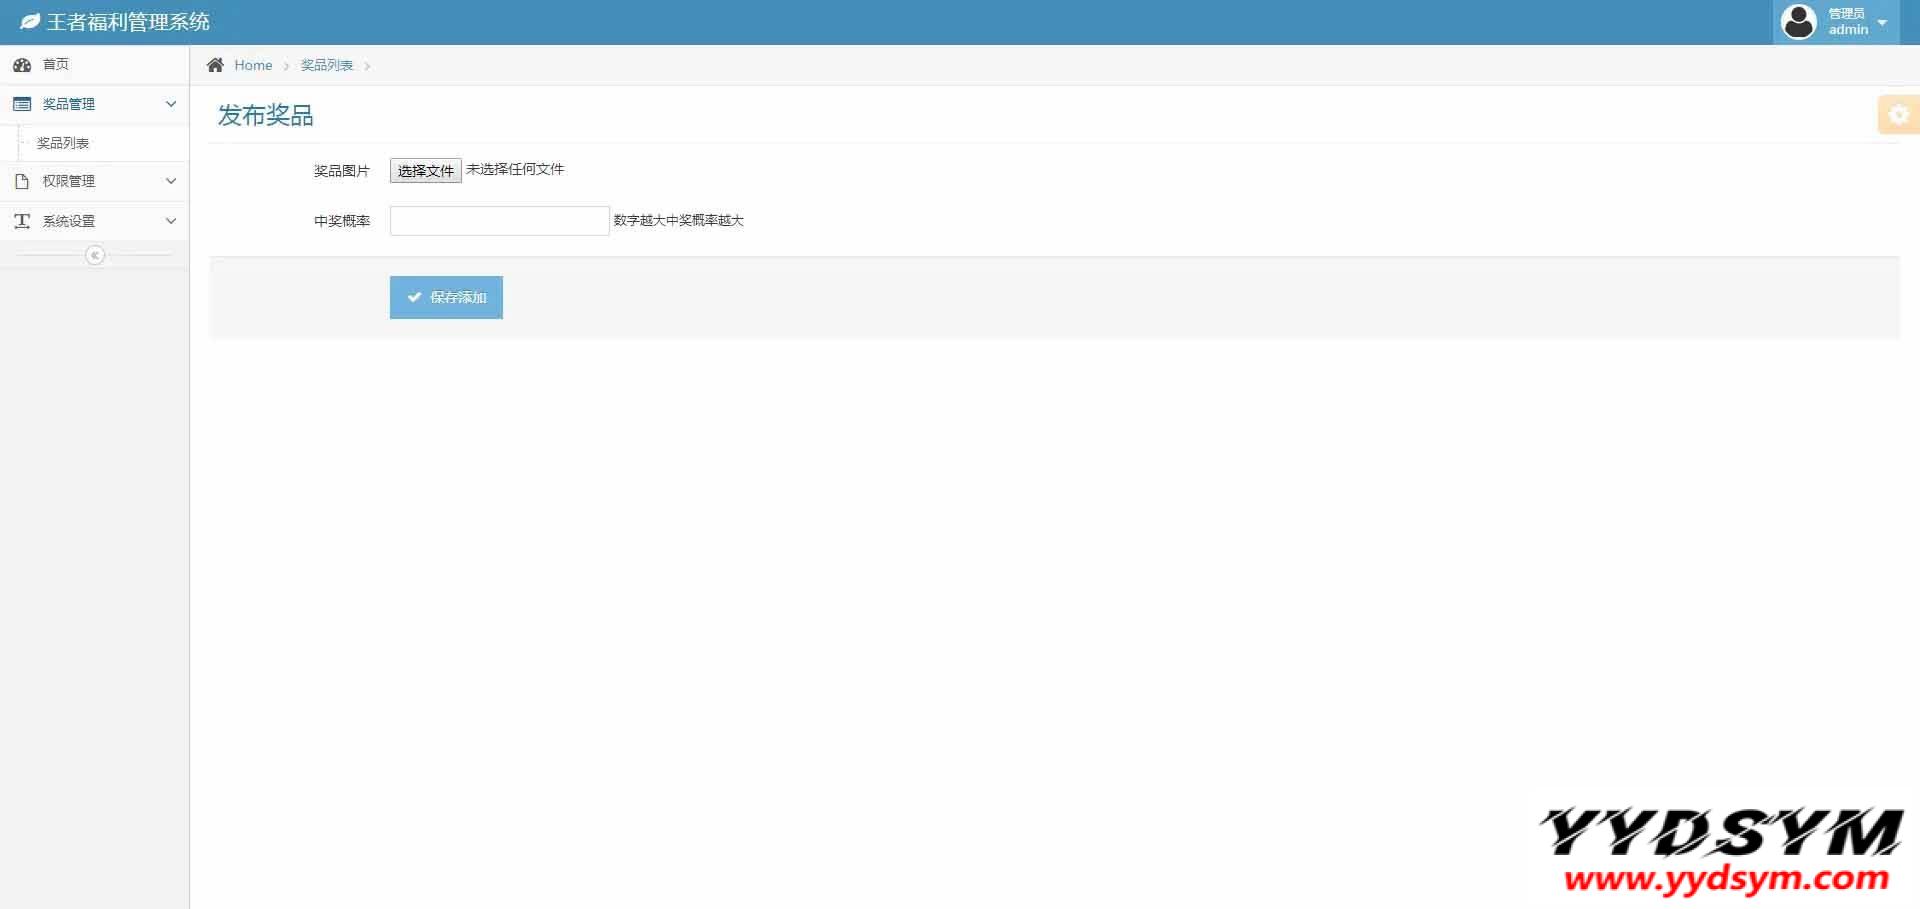Click the leaf logo icon in header
This screenshot has width=1920, height=909.
point(30,22)
